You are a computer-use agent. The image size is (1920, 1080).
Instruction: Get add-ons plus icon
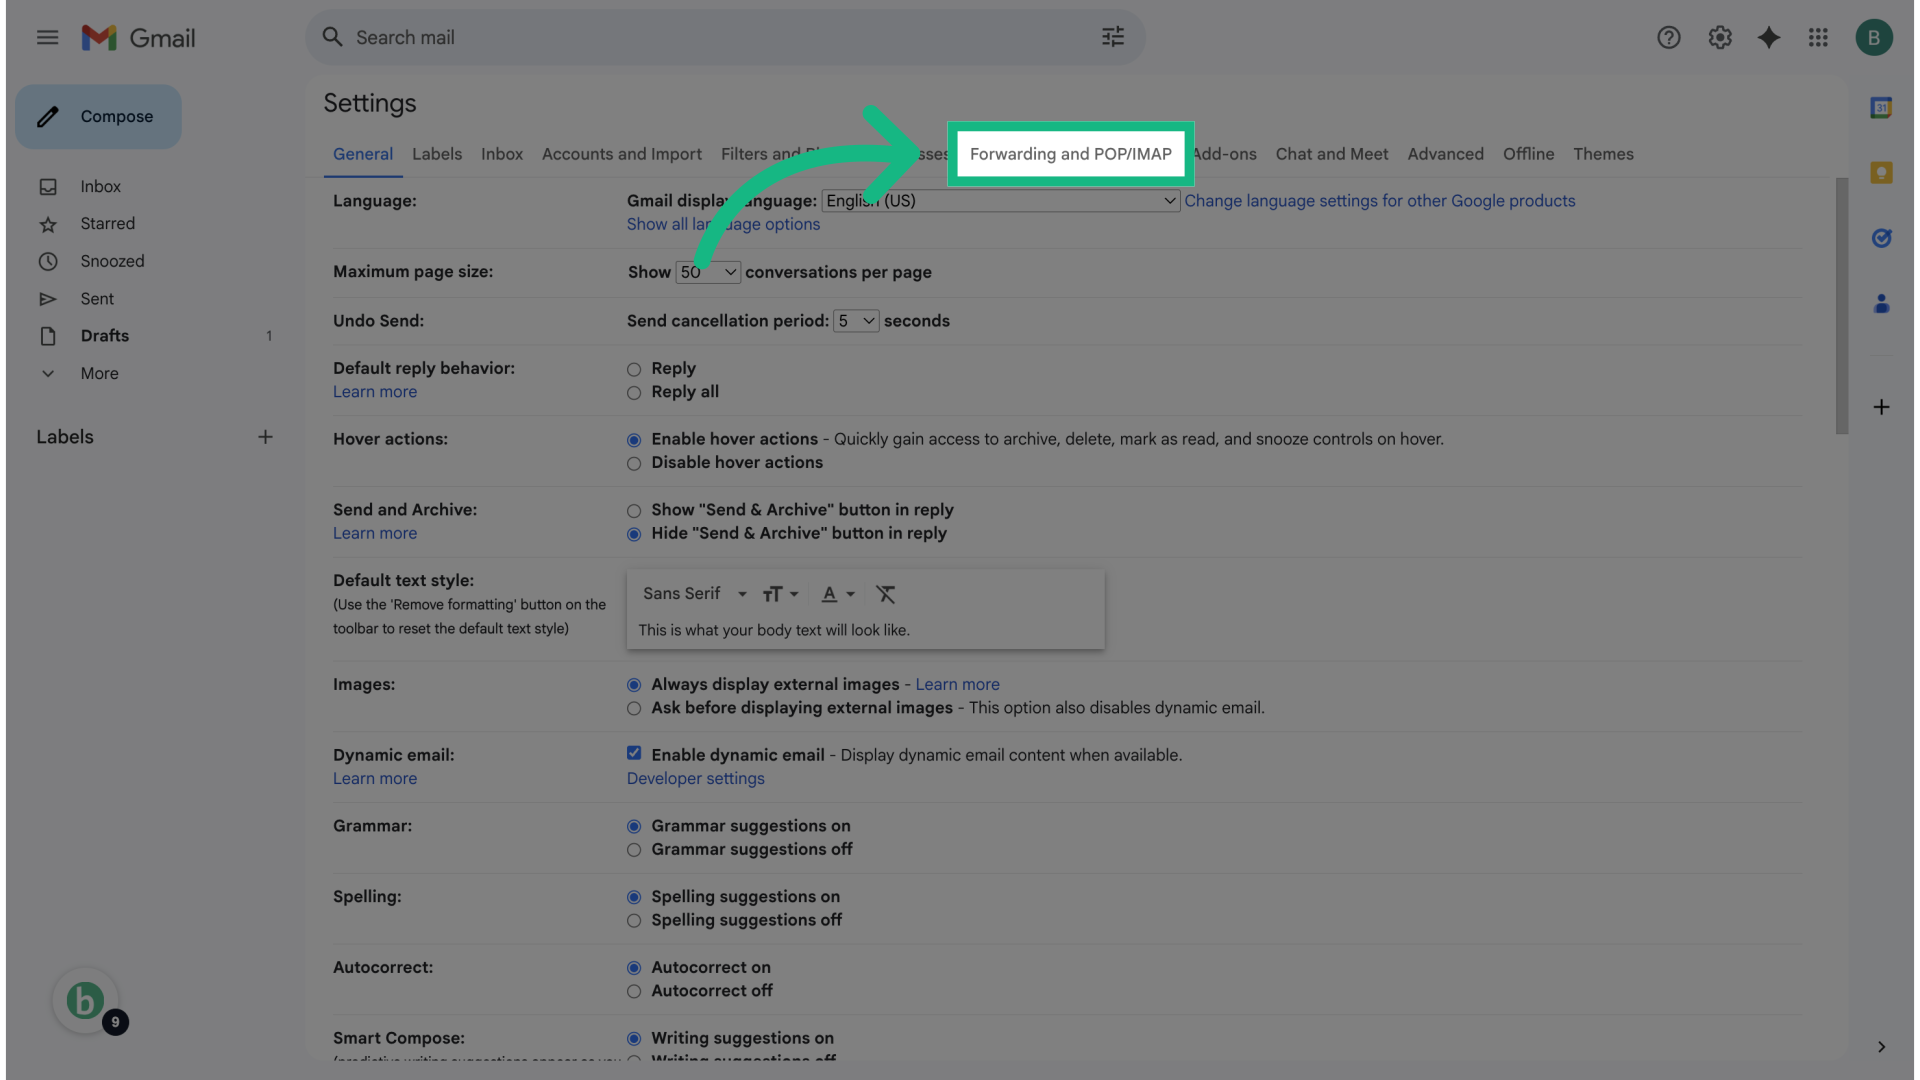click(x=1881, y=407)
